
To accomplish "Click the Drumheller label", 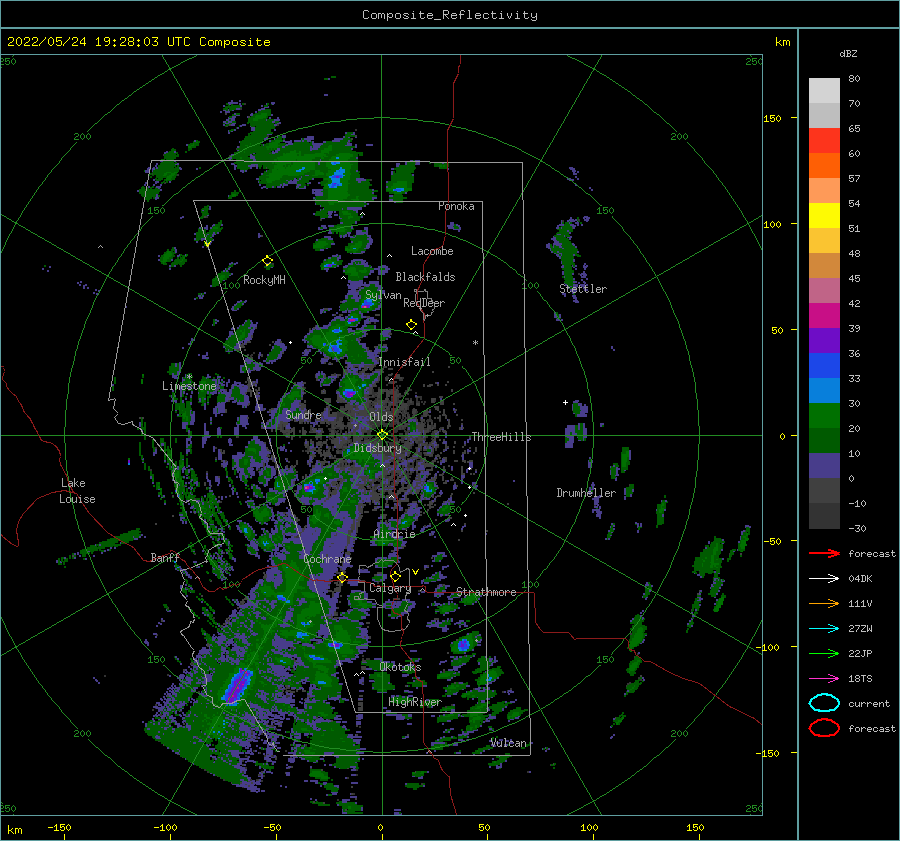I will (586, 493).
